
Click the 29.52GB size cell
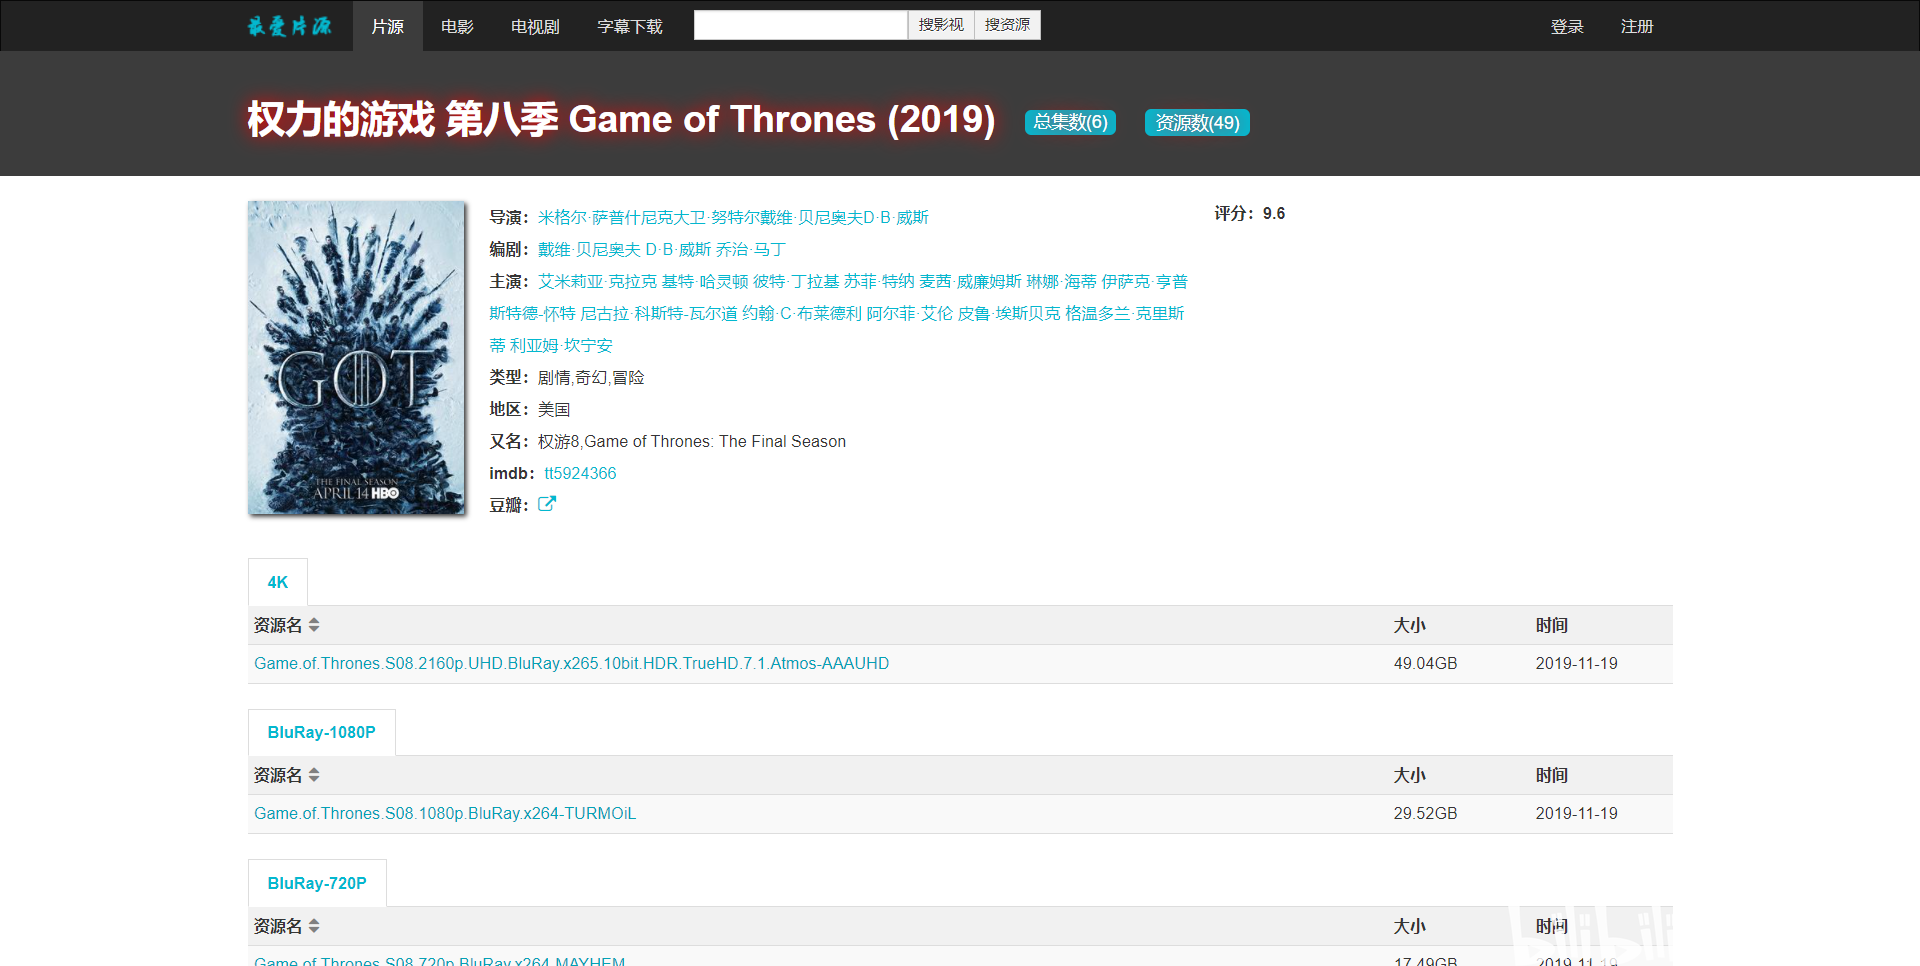(1425, 813)
